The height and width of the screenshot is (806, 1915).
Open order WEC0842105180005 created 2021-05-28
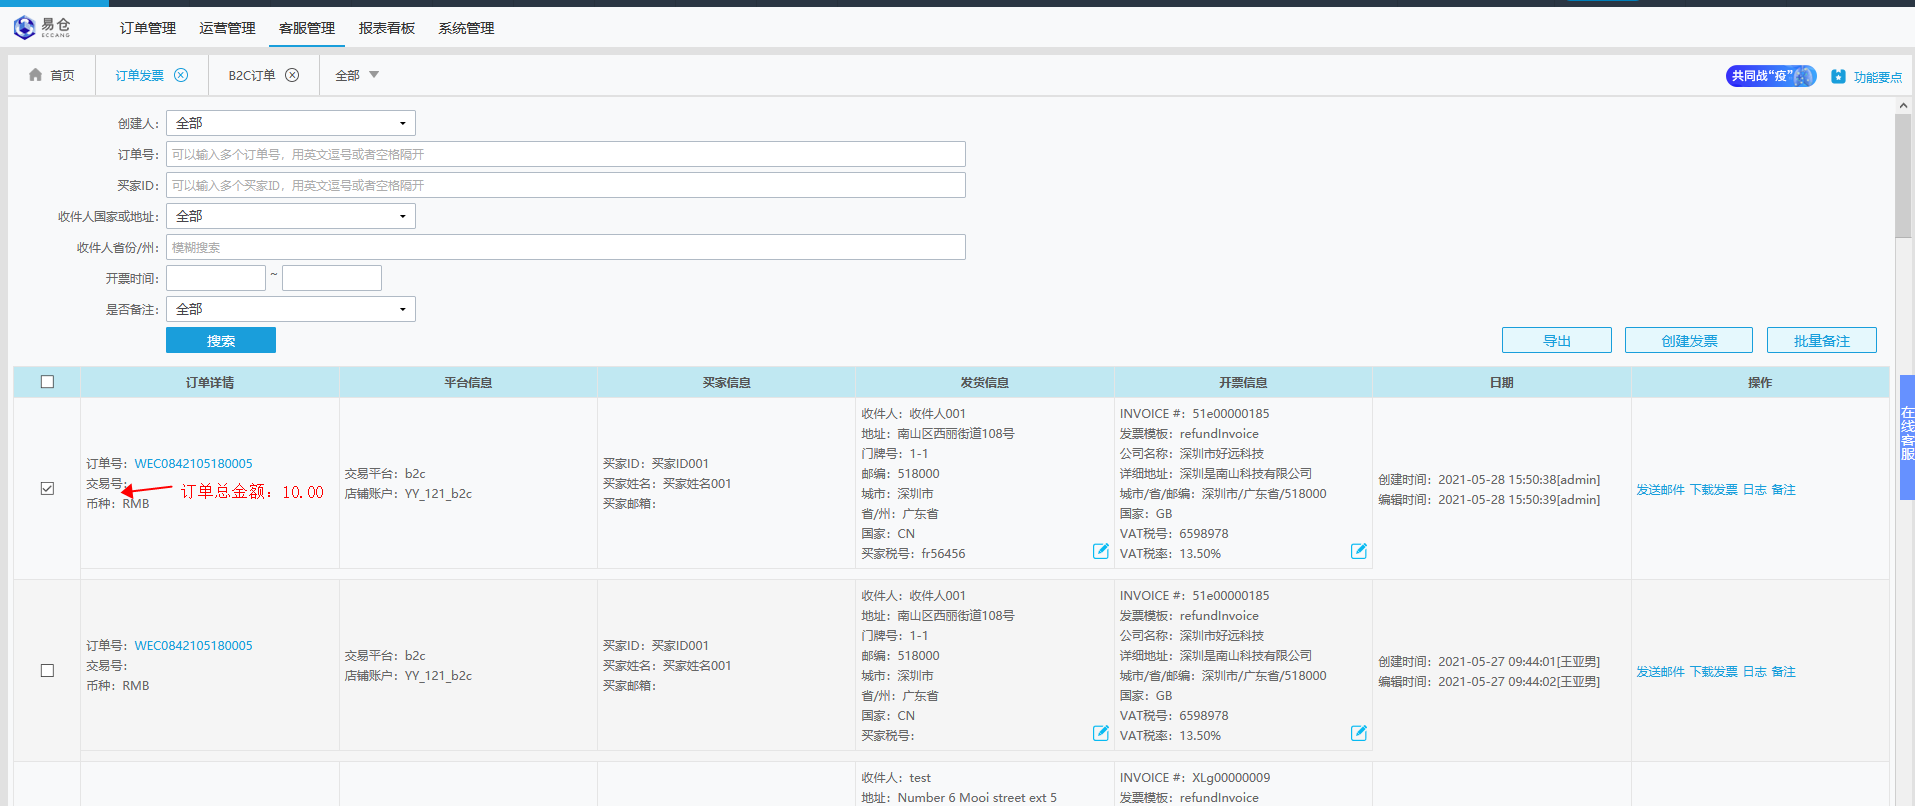(x=194, y=464)
